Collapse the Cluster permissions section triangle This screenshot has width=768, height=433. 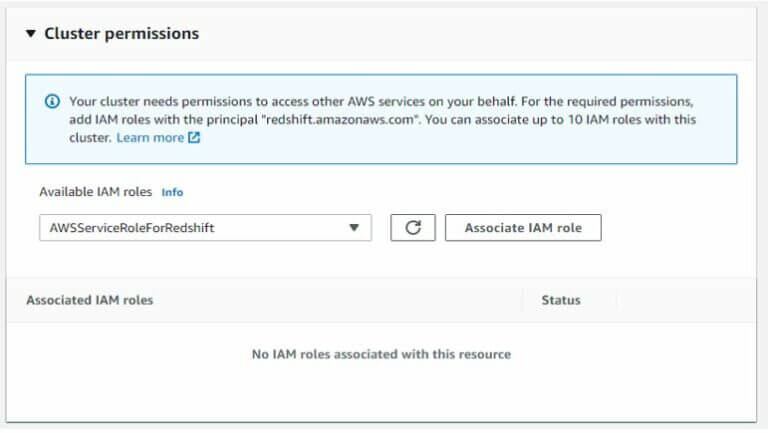pyautogui.click(x=30, y=34)
